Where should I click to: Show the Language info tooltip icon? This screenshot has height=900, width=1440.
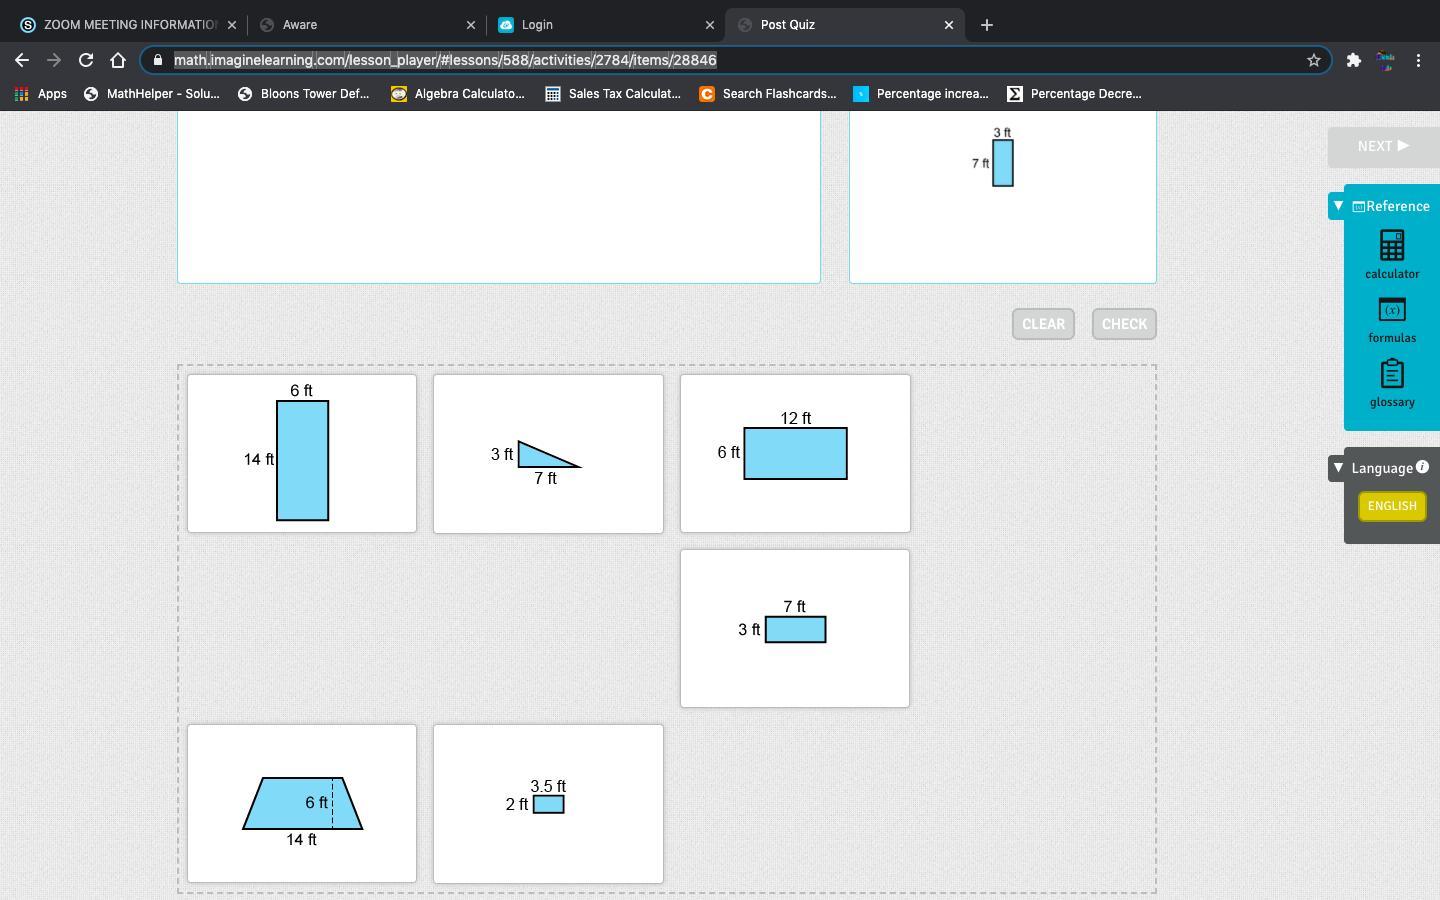(x=1422, y=467)
